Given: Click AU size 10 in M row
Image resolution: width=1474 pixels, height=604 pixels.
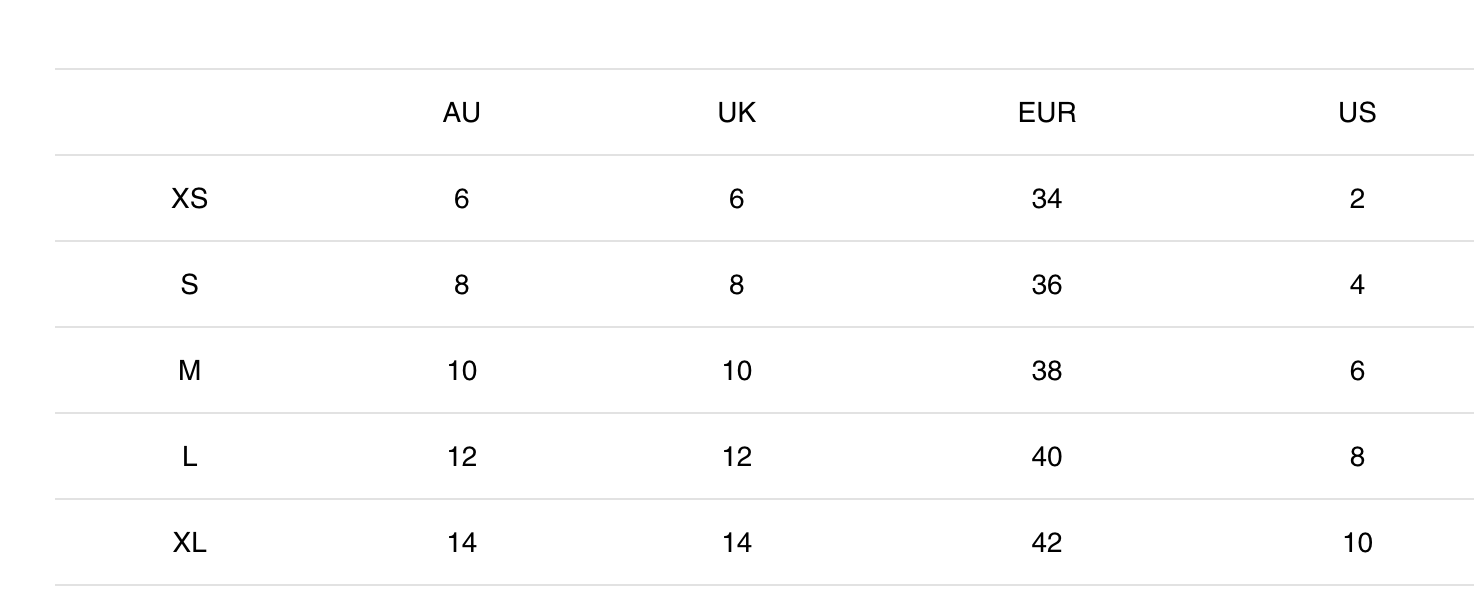Looking at the screenshot, I should pyautogui.click(x=461, y=371).
